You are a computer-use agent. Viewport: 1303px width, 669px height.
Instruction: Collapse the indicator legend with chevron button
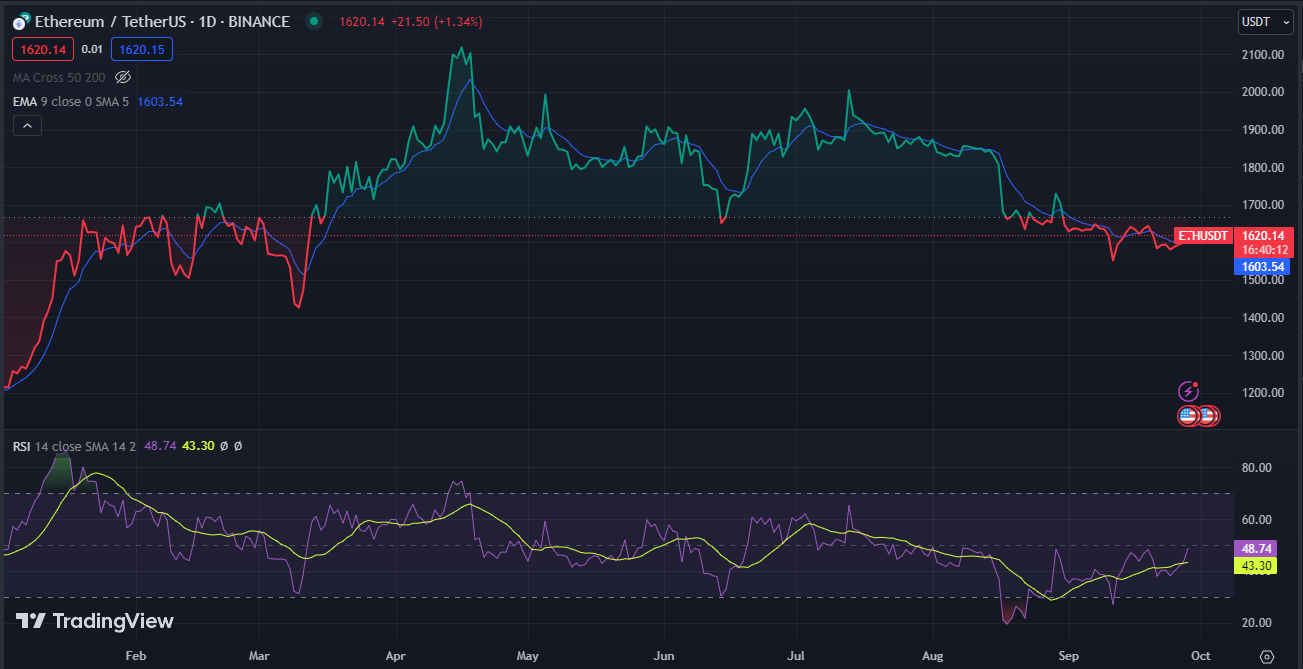click(26, 125)
